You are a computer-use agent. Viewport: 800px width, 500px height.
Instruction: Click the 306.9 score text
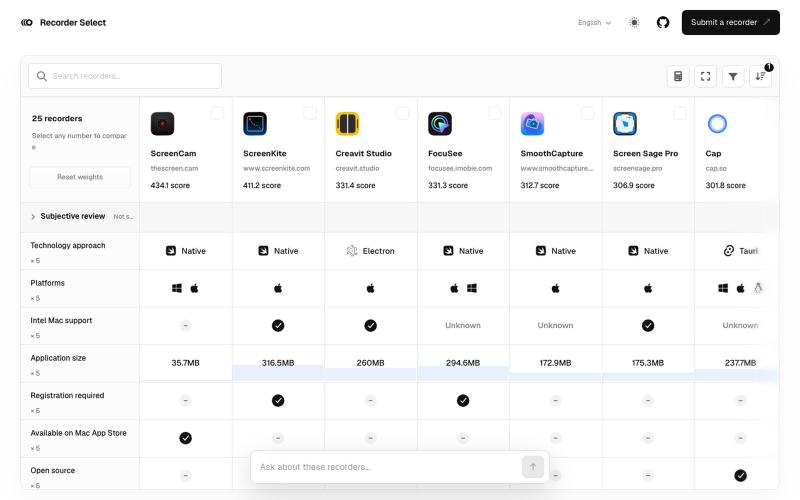pos(634,186)
